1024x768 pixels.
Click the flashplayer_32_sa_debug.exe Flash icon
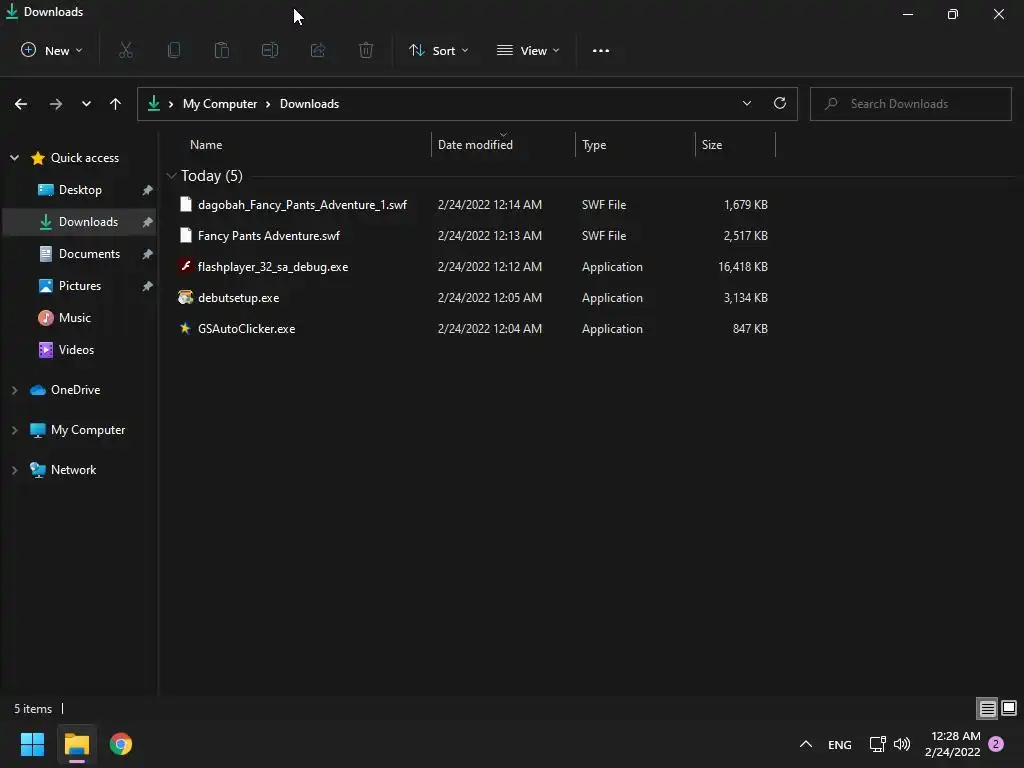point(185,266)
